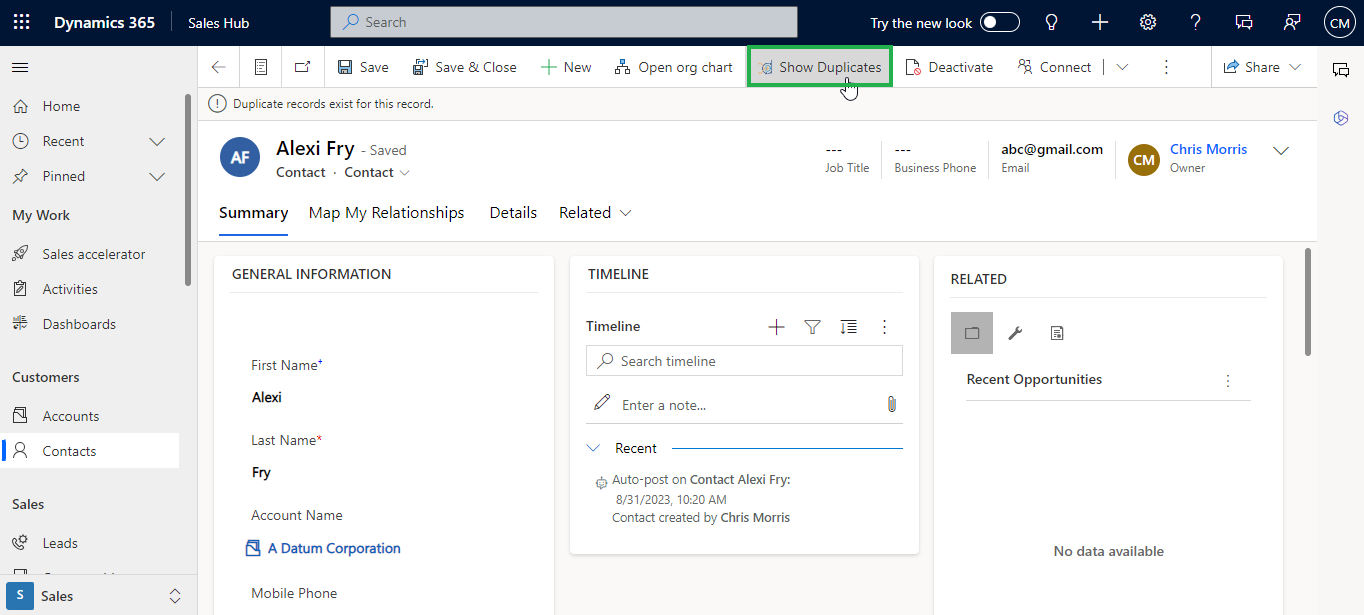This screenshot has height=615, width=1364.
Task: Collapse the hamburger site map menu
Action: coord(20,67)
